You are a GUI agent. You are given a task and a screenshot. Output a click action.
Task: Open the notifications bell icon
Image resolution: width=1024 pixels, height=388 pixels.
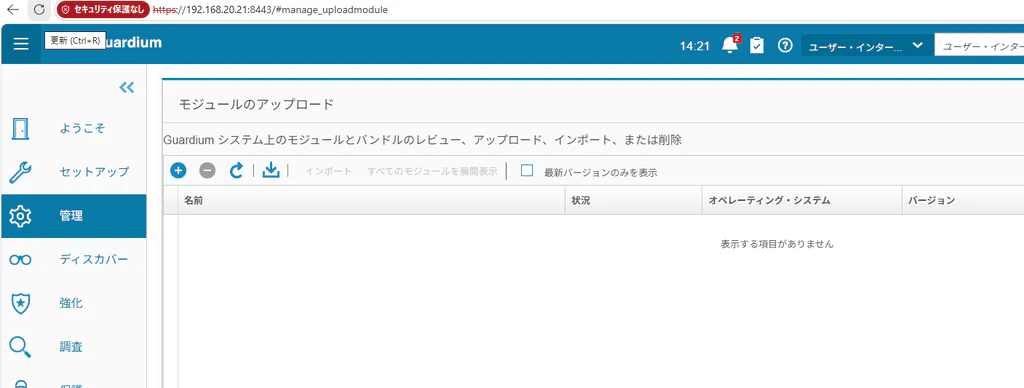[730, 45]
